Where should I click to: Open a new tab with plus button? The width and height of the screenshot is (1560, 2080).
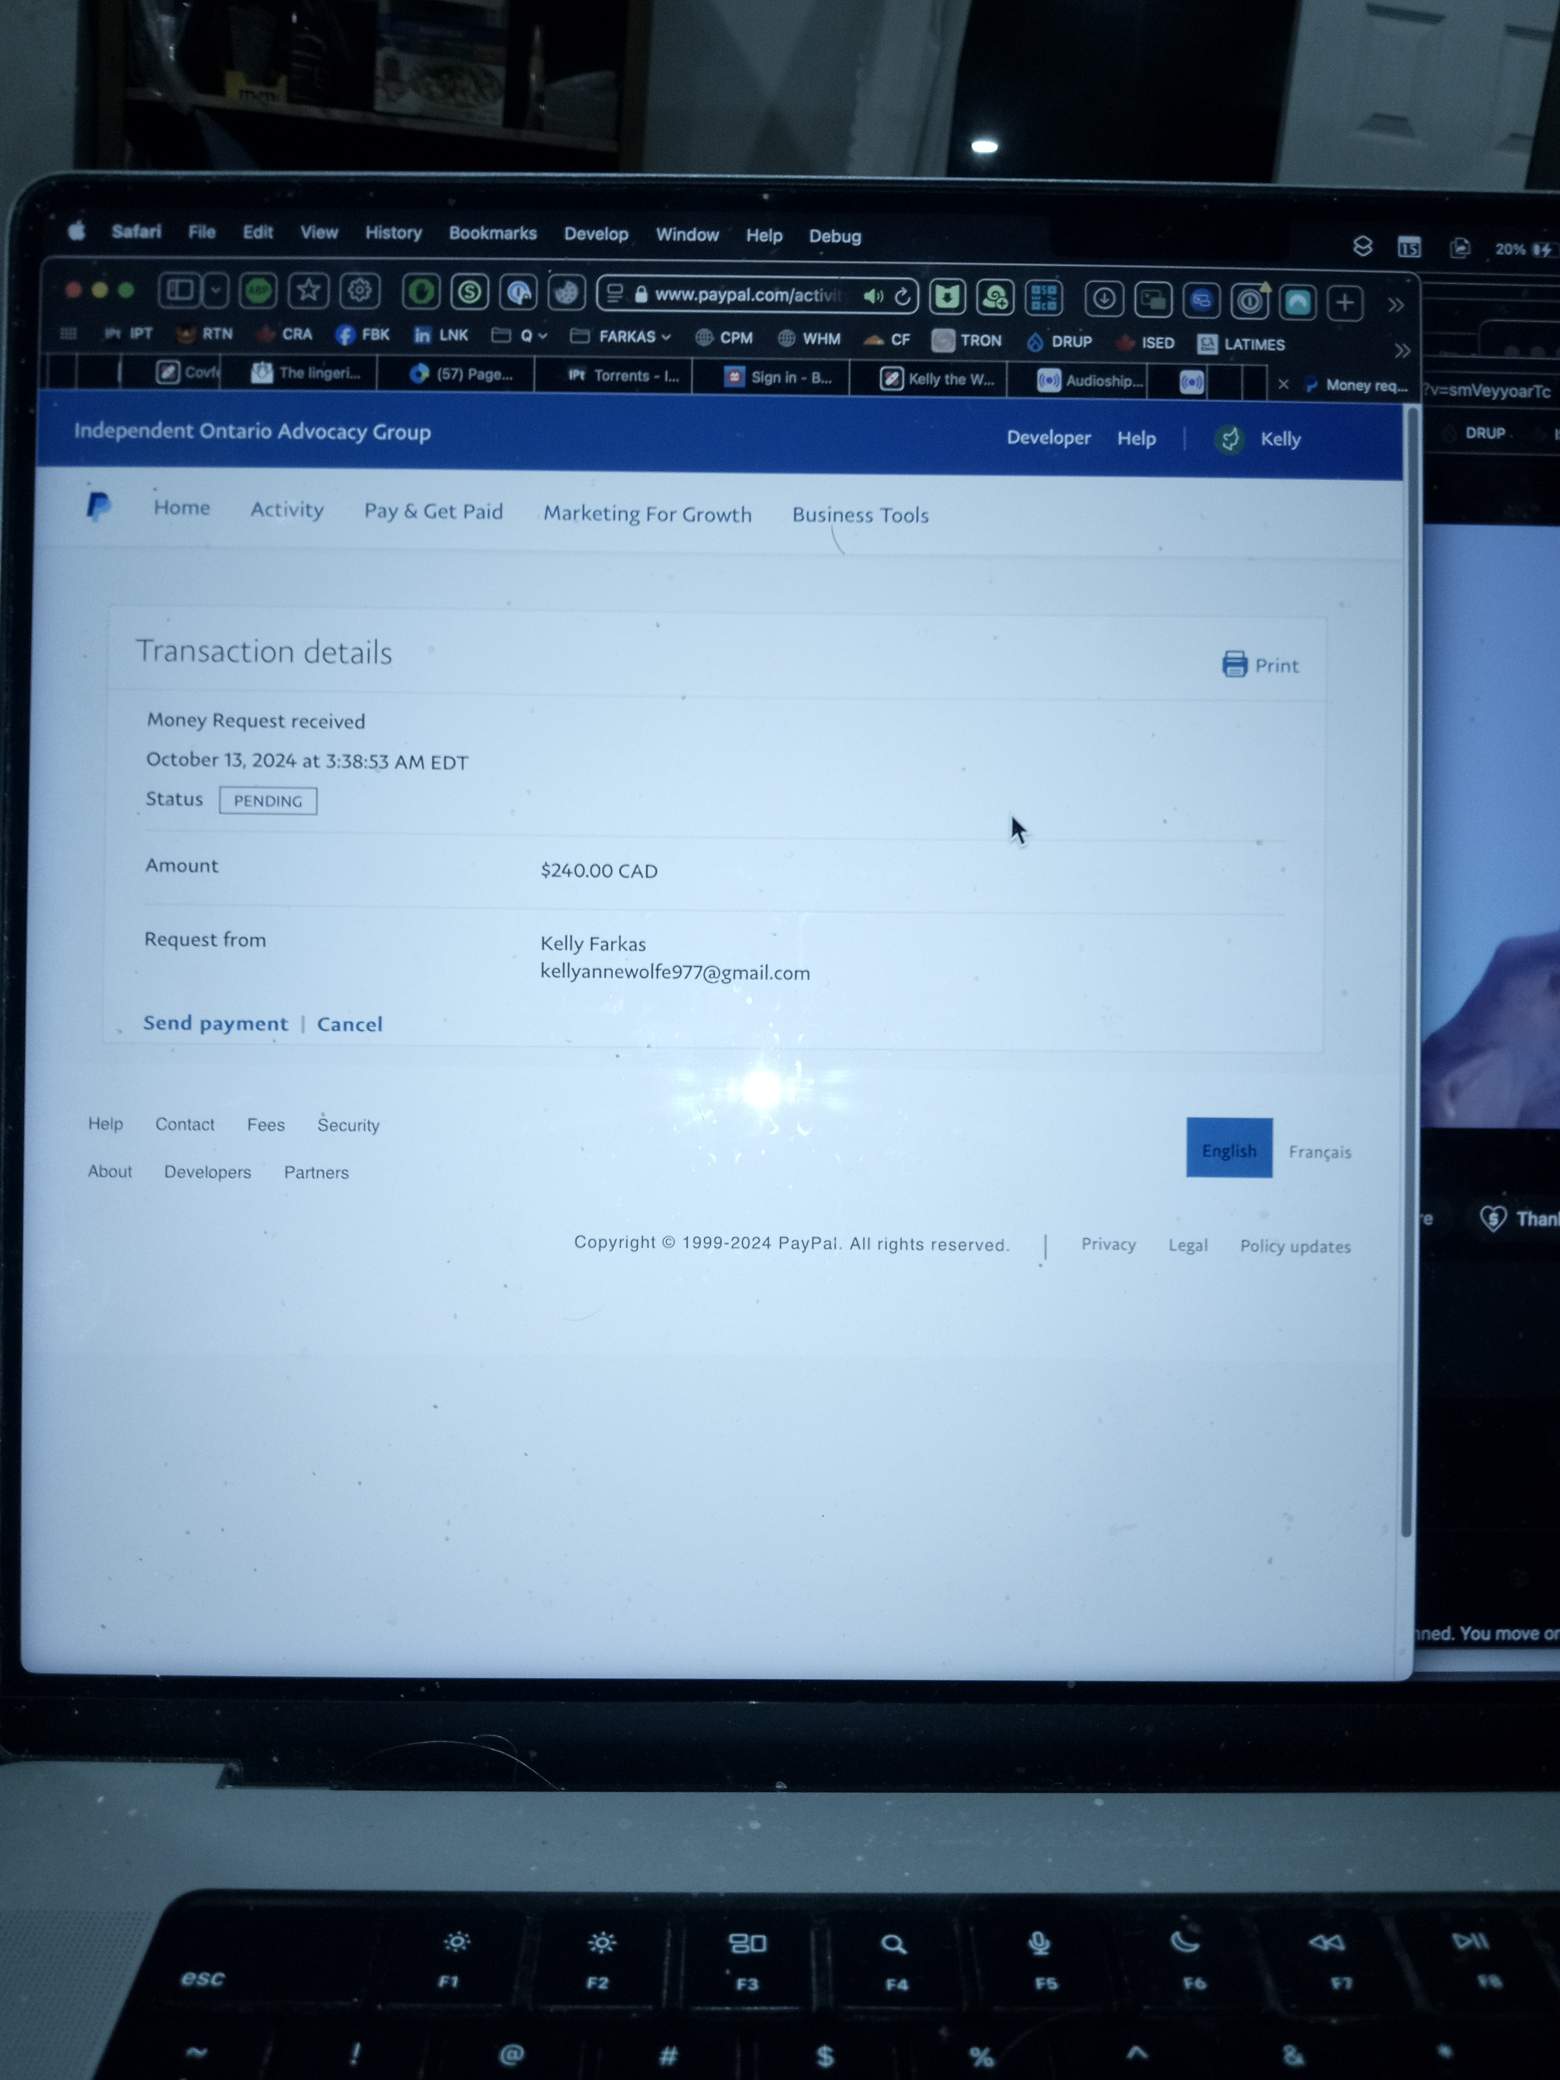(x=1345, y=302)
